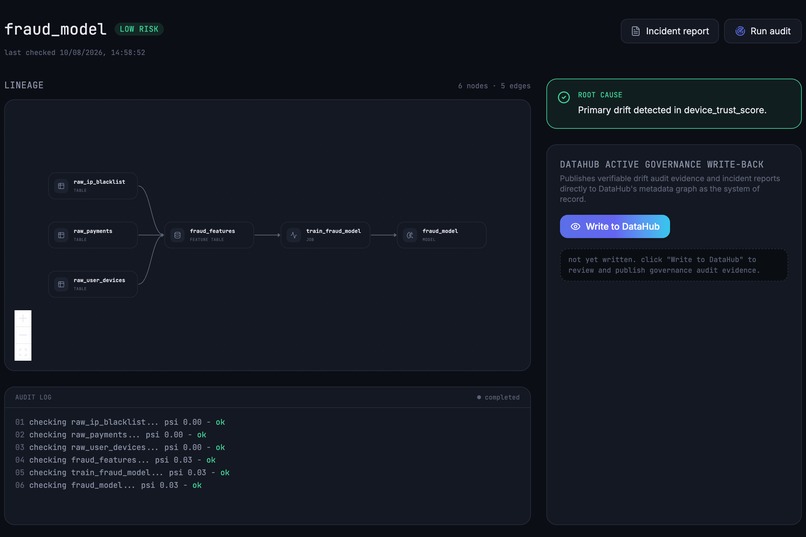806x537 pixels.
Task: Zoom out of the lineage graph
Action: [23, 335]
